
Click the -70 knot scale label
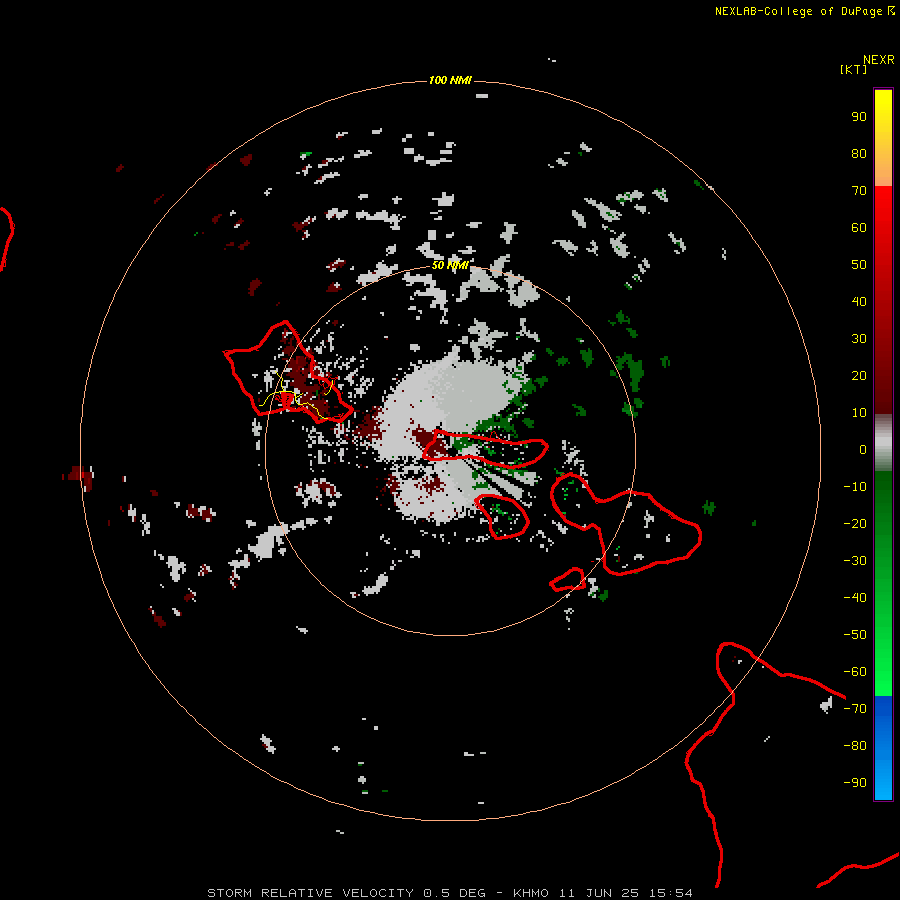(855, 708)
